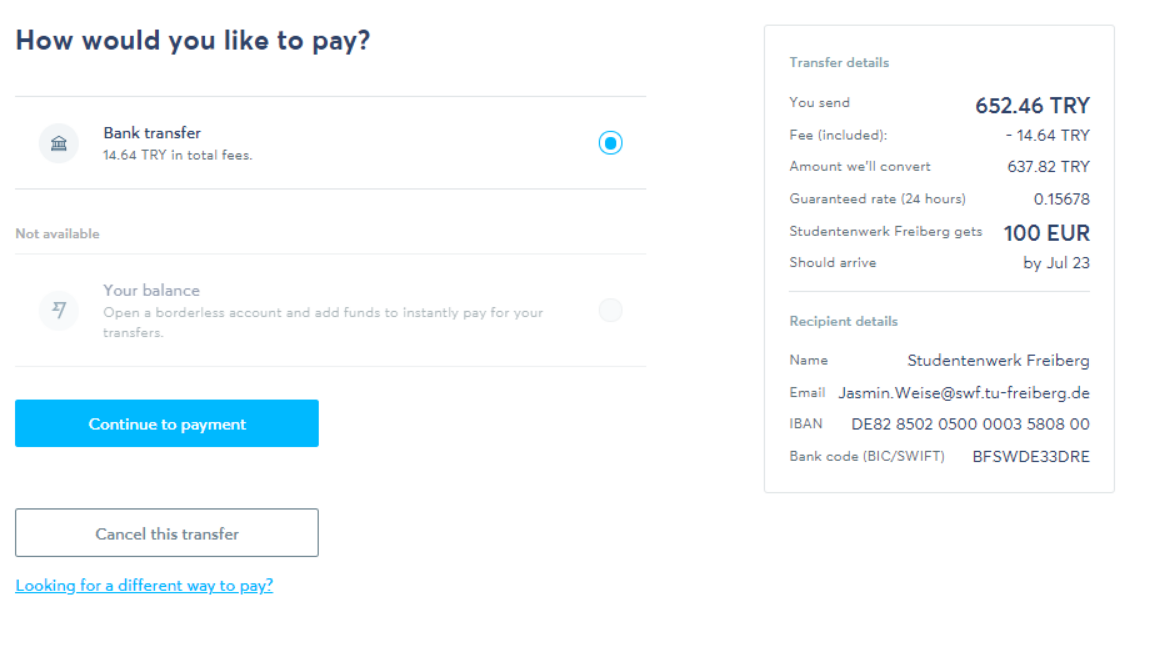Click the IBAN number
Screen dimensions: 1176x650
pyautogui.click(x=970, y=424)
